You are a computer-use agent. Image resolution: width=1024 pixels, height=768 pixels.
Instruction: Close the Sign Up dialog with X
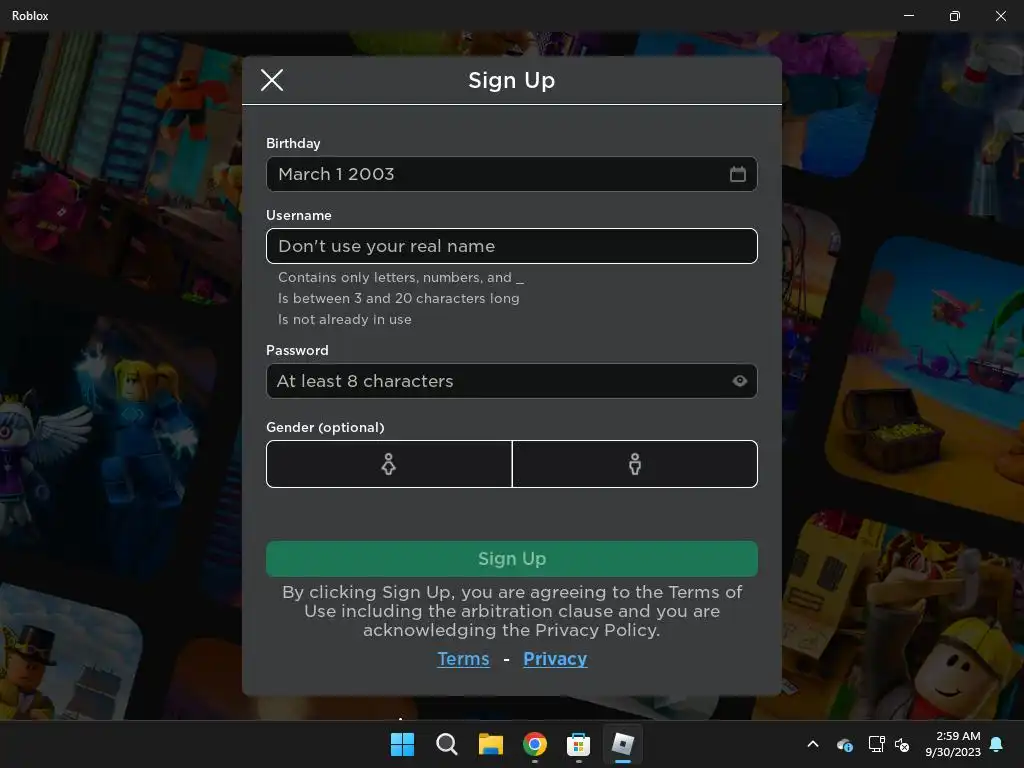coord(272,80)
